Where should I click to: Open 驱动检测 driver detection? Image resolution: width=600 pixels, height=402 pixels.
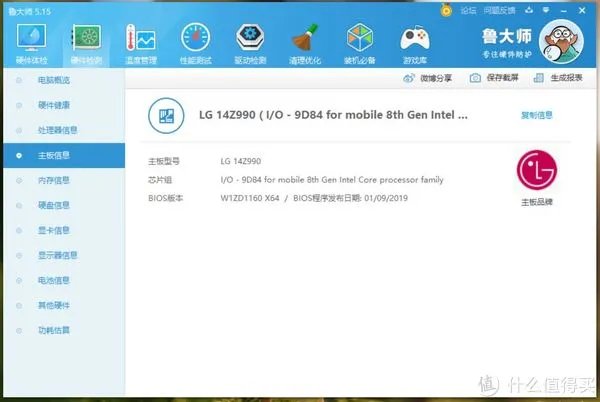[x=250, y=37]
